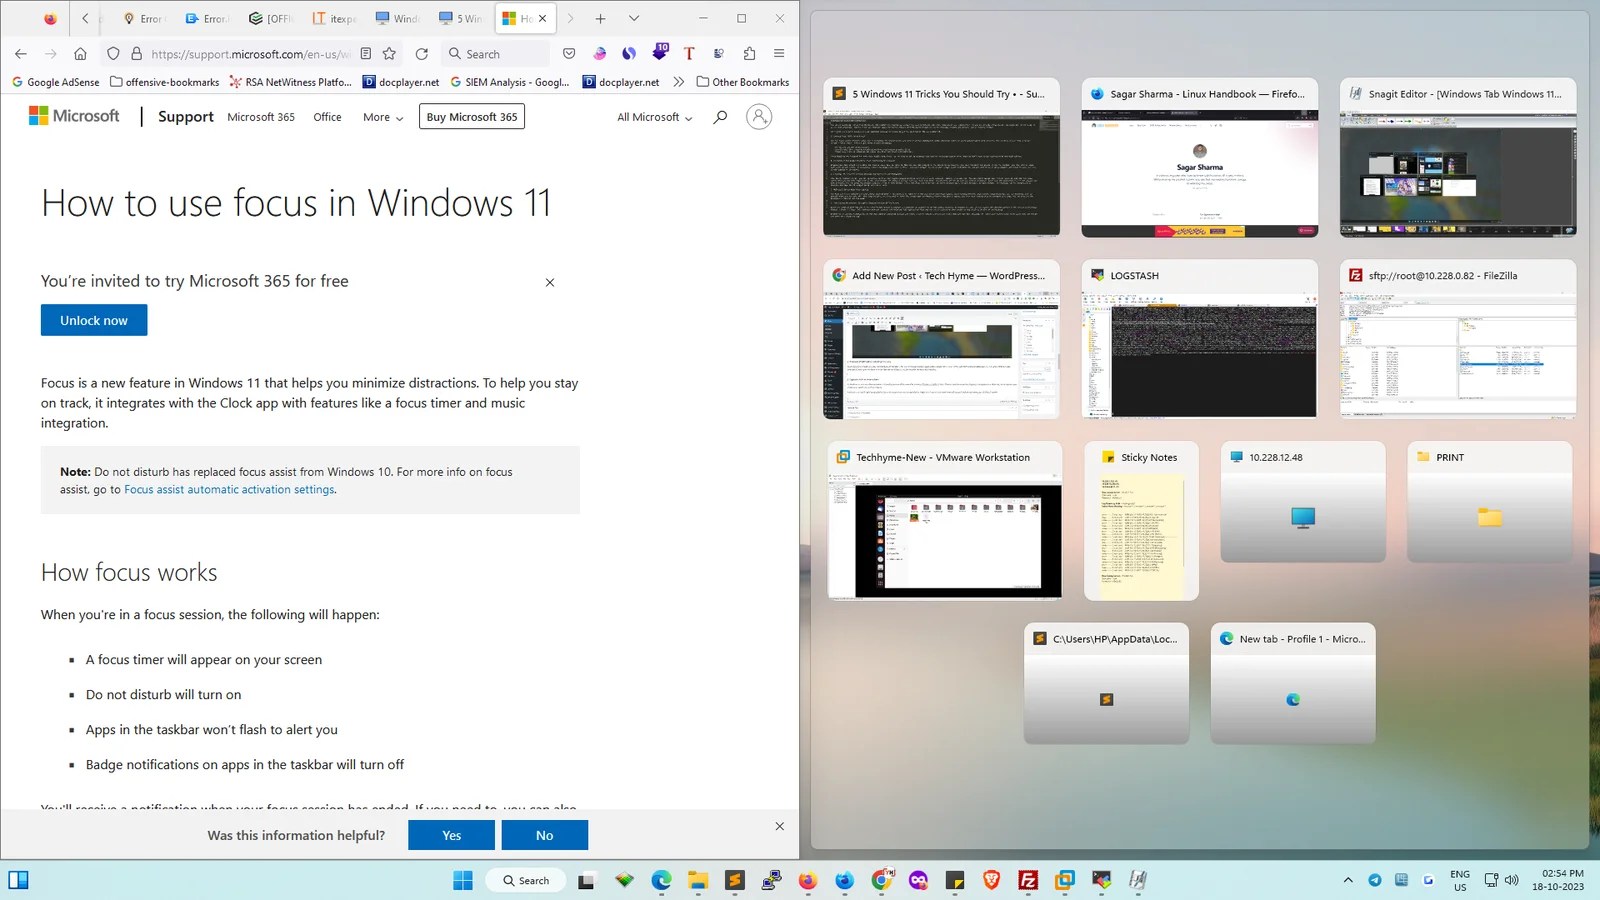Click the address bar URL
Screen dimensions: 1600x900
pyautogui.click(x=250, y=54)
